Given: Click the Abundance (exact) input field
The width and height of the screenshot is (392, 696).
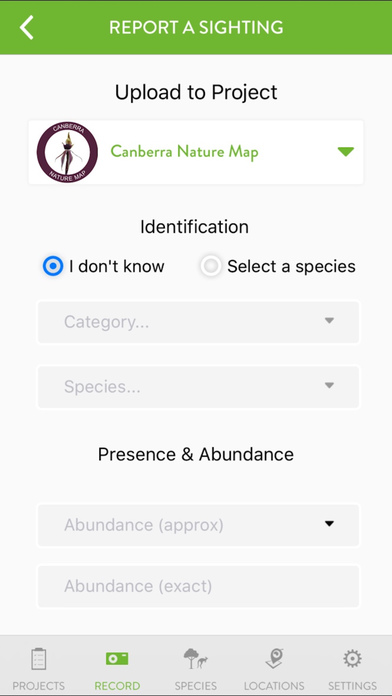Looking at the screenshot, I should 198,586.
